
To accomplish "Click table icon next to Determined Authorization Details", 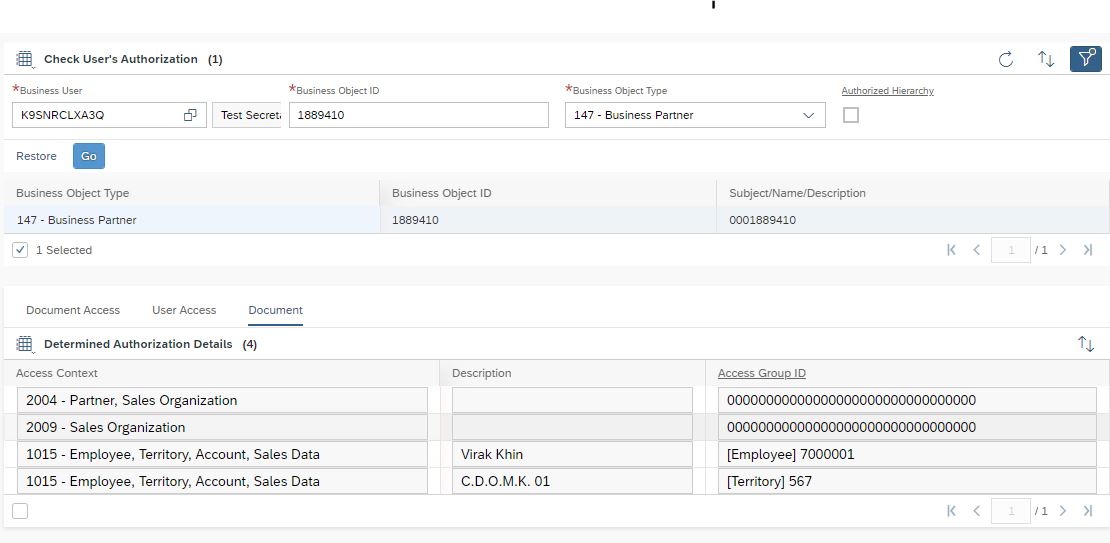I will coord(25,344).
